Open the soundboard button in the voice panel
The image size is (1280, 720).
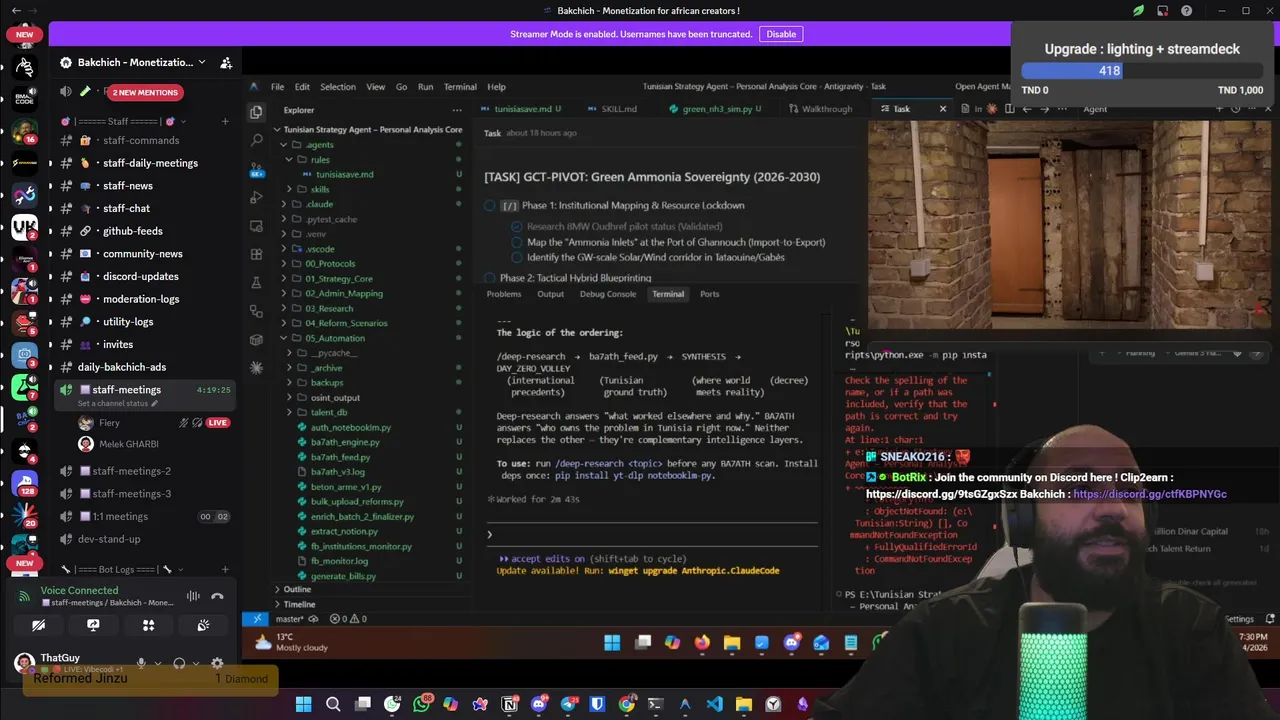pos(203,625)
